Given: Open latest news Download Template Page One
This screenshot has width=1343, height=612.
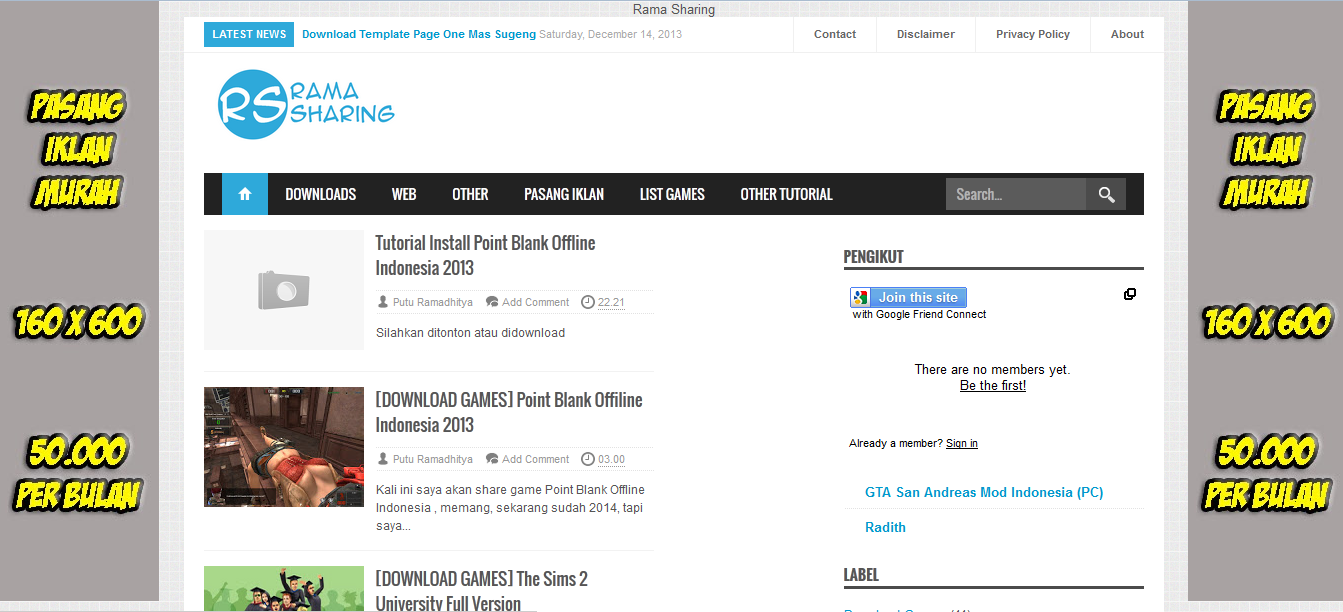Looking at the screenshot, I should (419, 34).
